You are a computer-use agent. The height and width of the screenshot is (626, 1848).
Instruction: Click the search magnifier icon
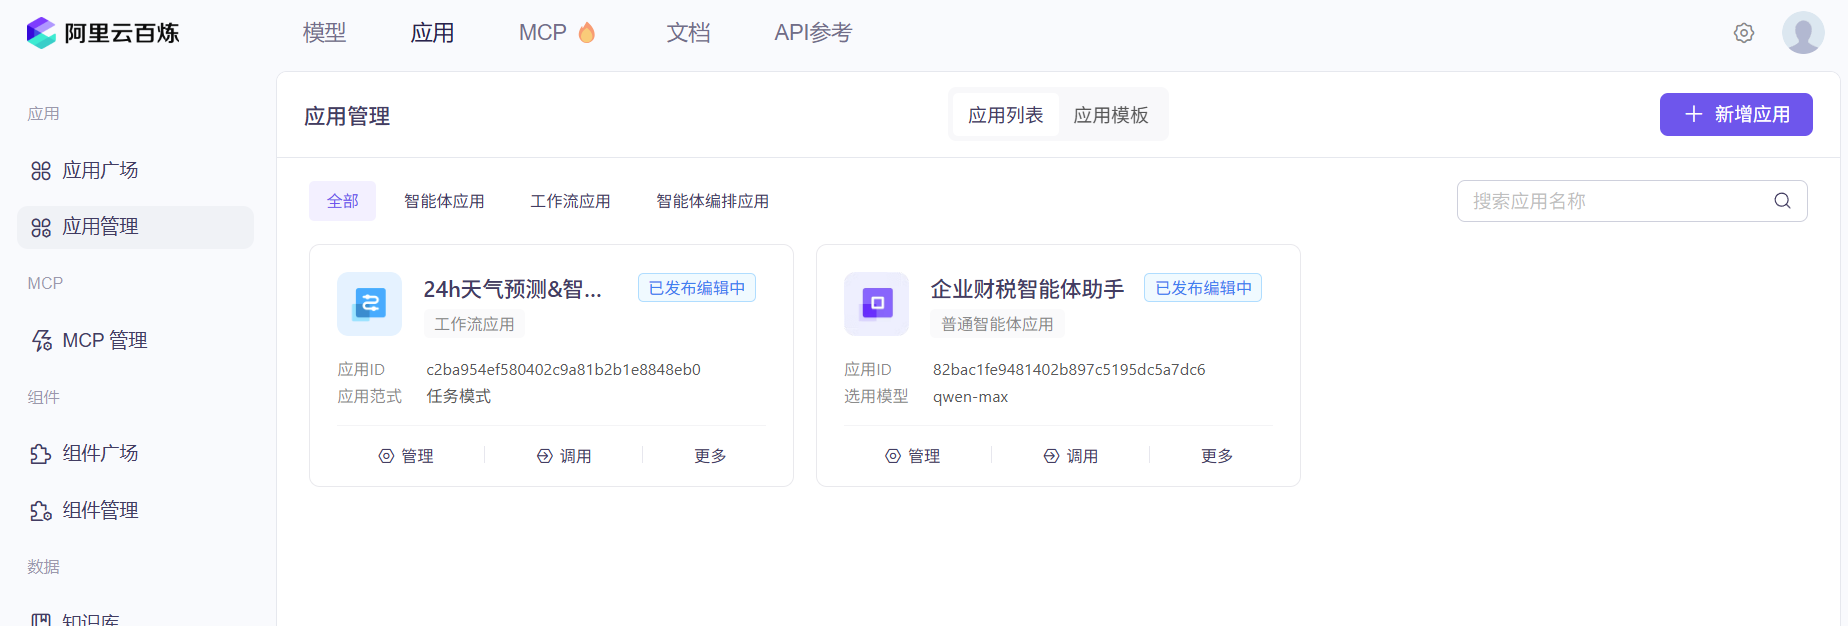pyautogui.click(x=1782, y=201)
